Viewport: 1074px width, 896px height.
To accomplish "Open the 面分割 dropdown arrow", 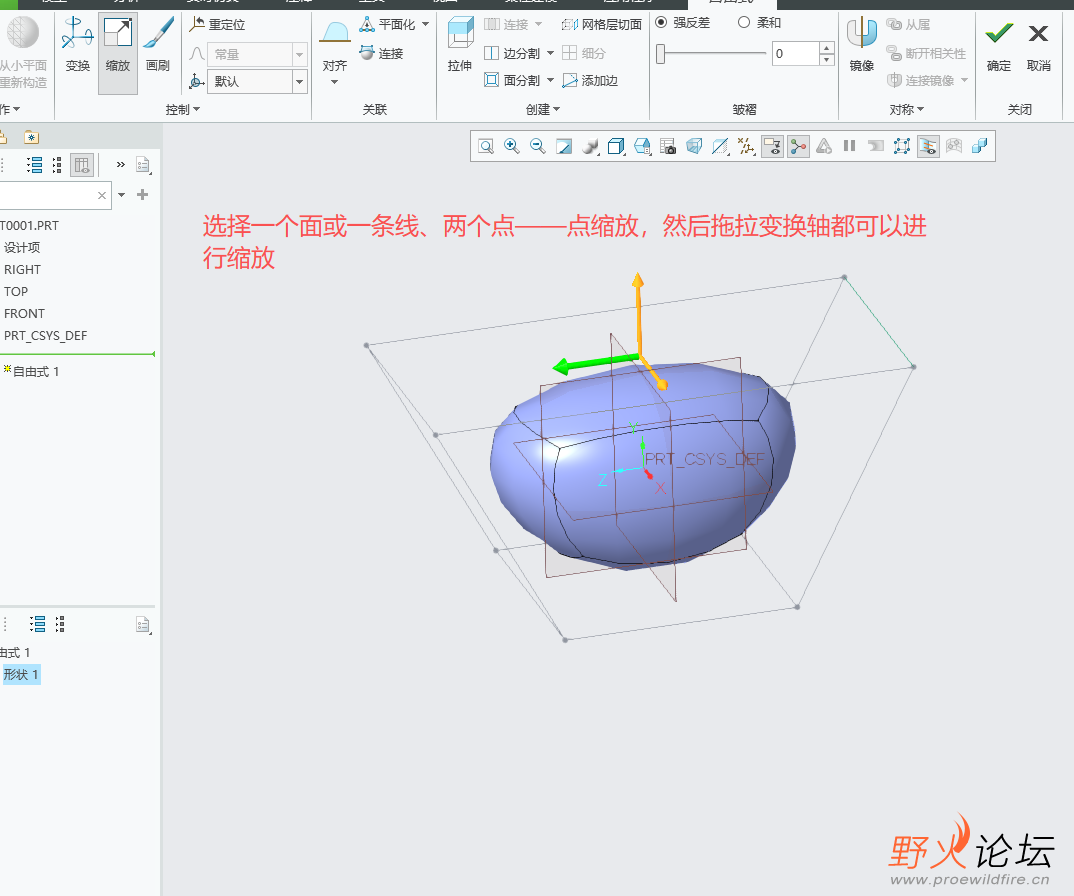I will coord(550,80).
